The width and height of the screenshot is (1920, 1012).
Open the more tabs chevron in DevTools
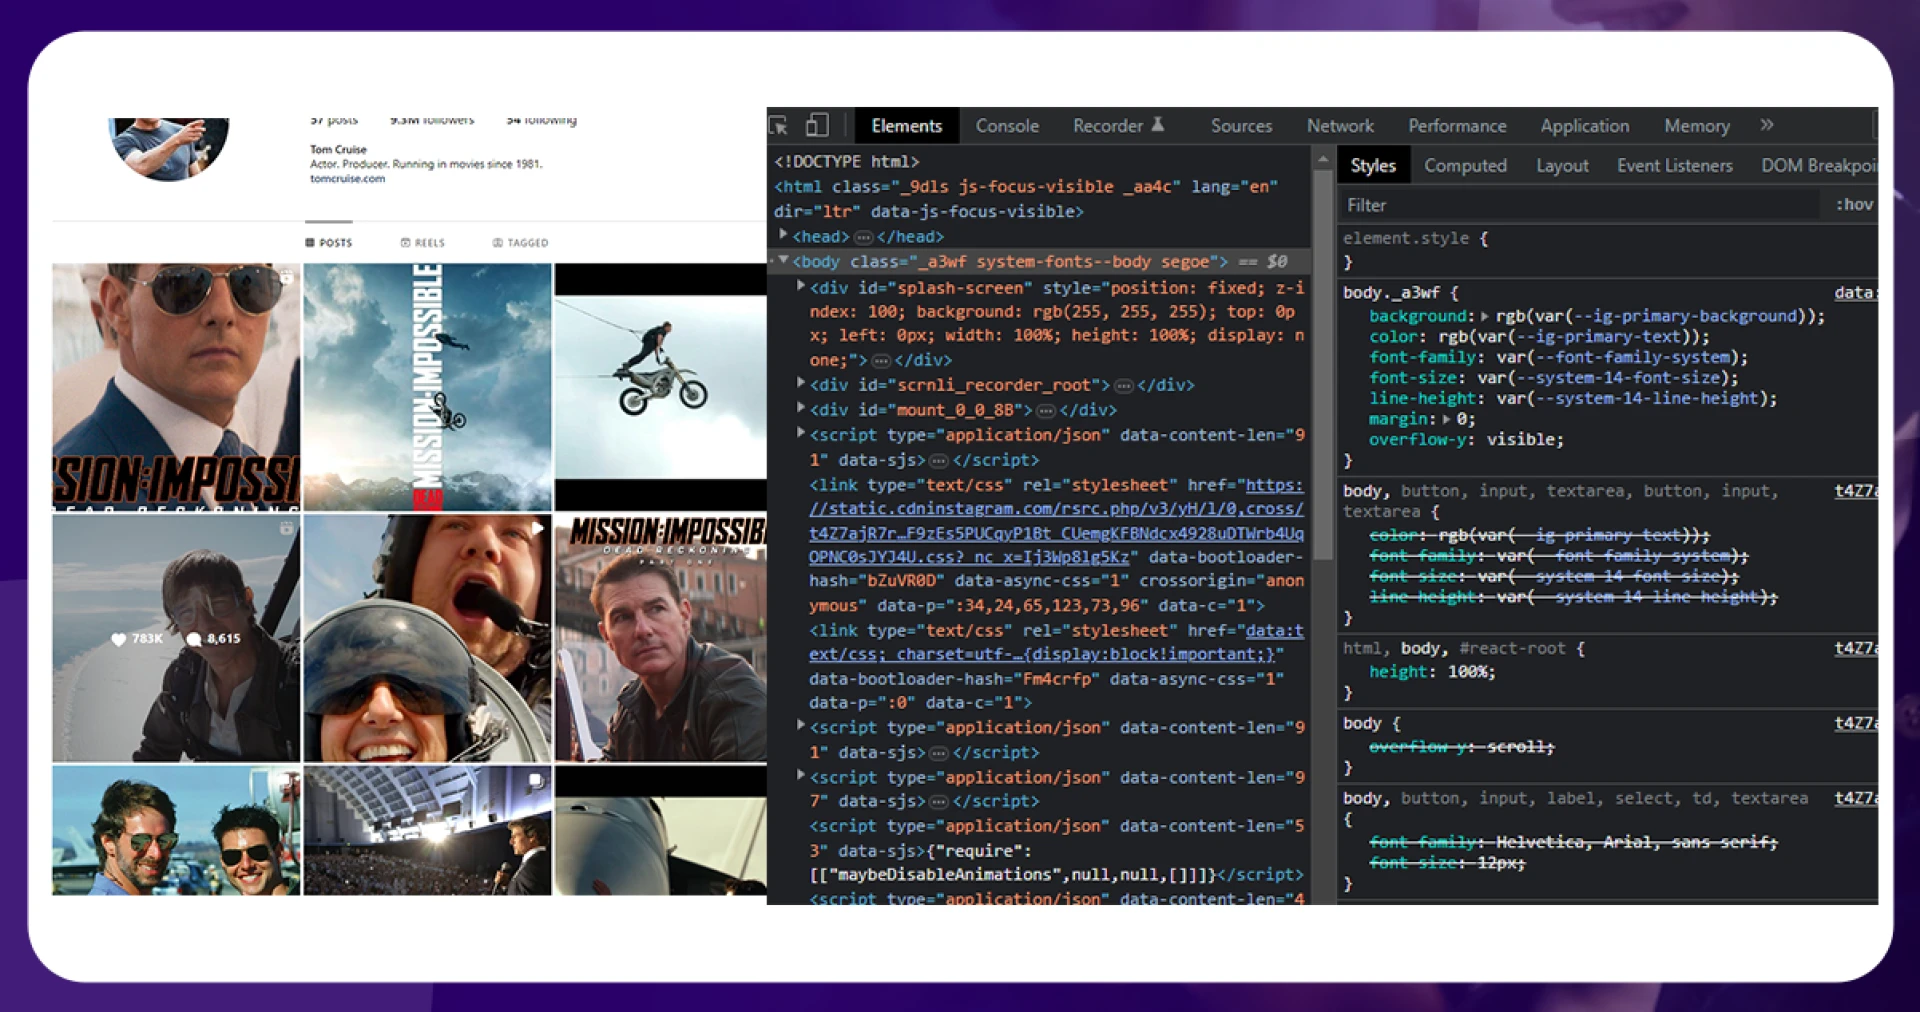coord(1767,125)
